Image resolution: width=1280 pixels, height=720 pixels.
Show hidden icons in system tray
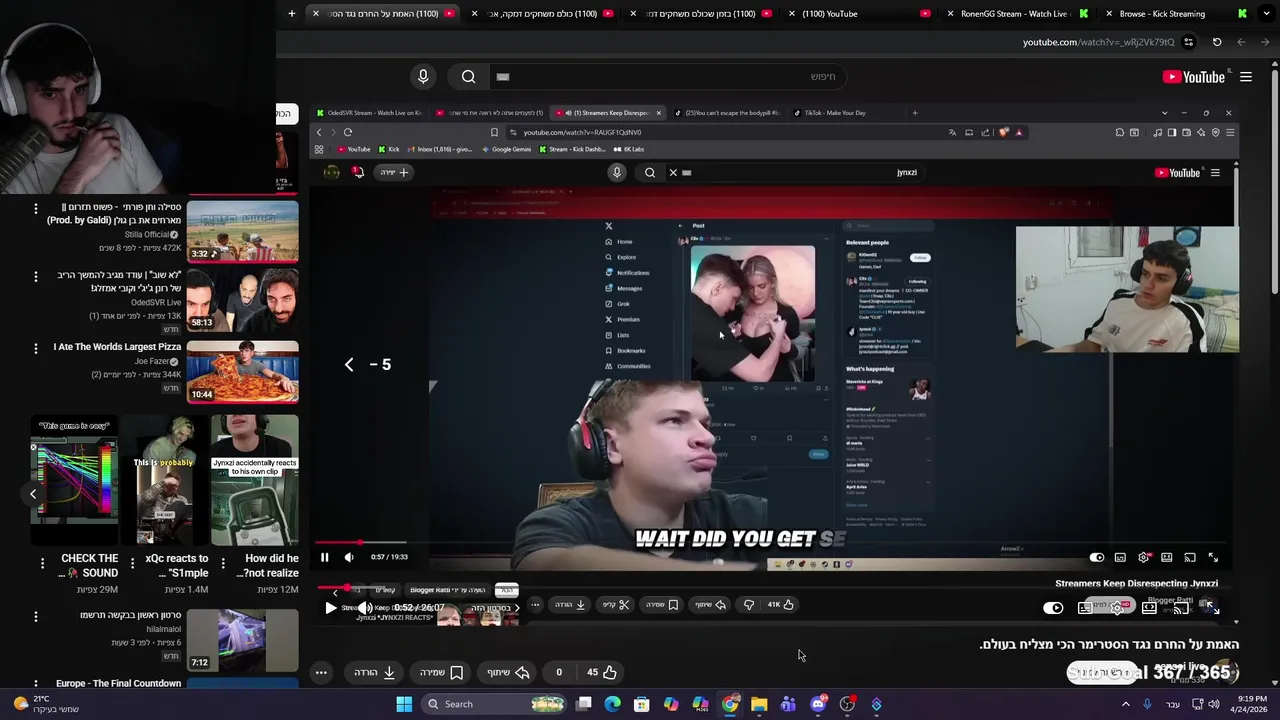click(x=1125, y=704)
